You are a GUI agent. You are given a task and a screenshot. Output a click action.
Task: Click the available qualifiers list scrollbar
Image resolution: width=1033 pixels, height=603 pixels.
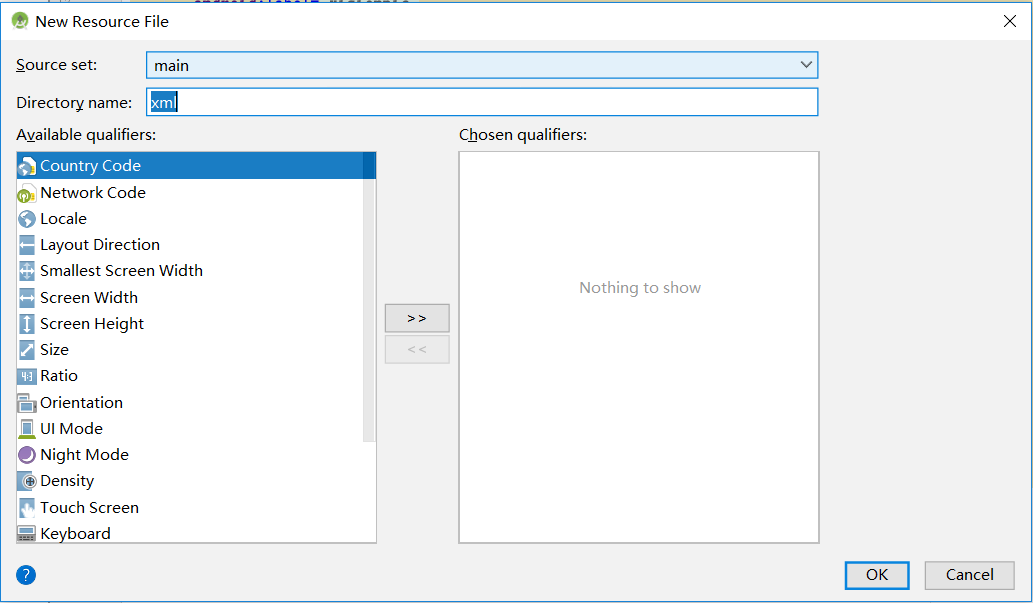click(x=369, y=300)
